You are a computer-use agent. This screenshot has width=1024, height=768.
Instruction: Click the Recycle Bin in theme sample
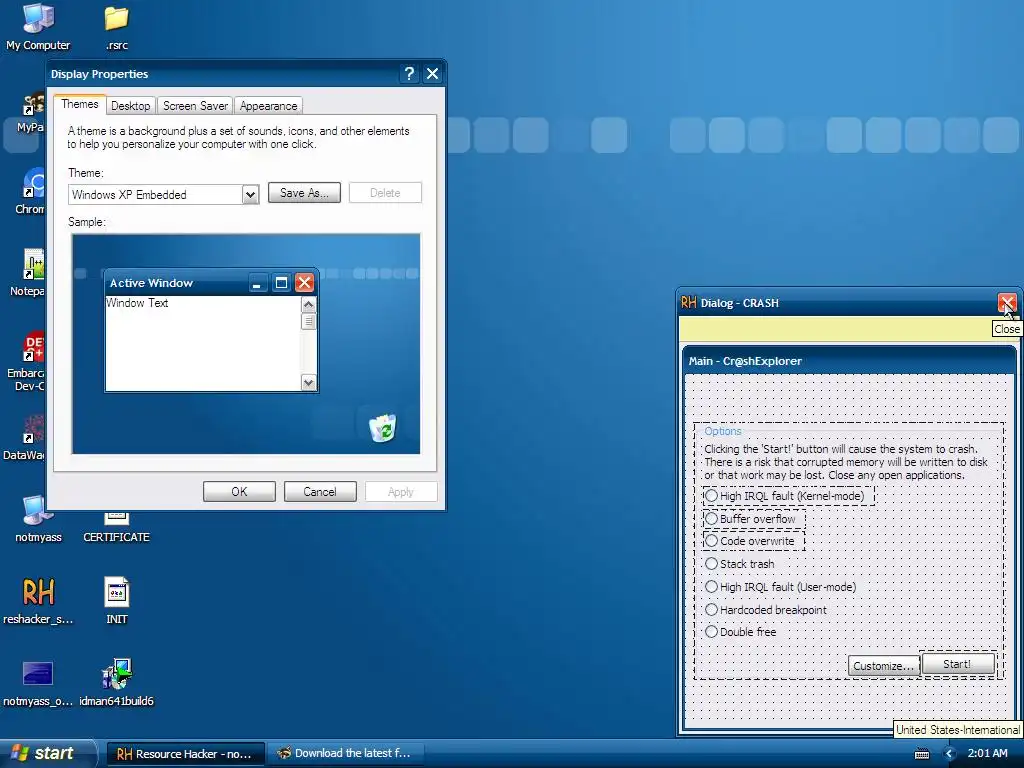(383, 428)
